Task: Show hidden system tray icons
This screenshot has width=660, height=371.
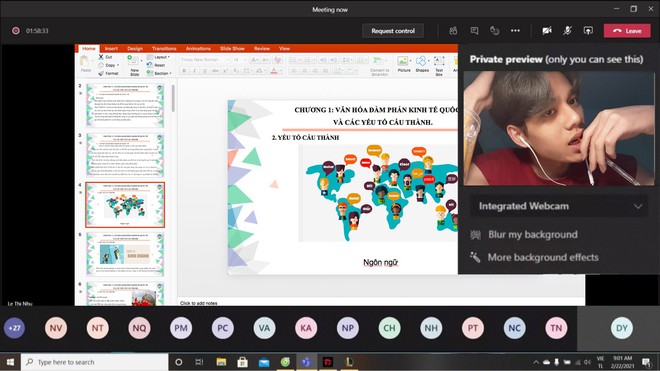Action: (536, 362)
